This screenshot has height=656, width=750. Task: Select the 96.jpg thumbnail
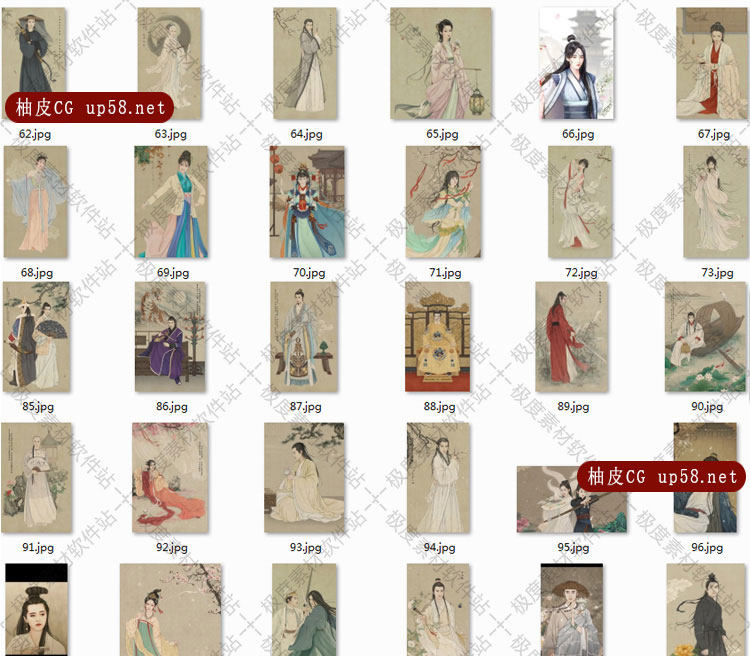706,478
